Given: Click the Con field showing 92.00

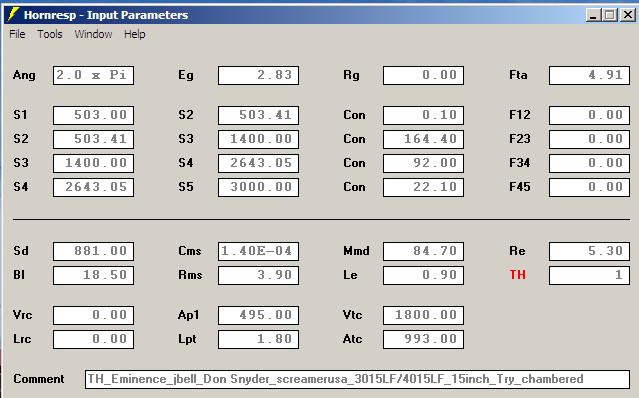Looking at the screenshot, I should click(423, 163).
